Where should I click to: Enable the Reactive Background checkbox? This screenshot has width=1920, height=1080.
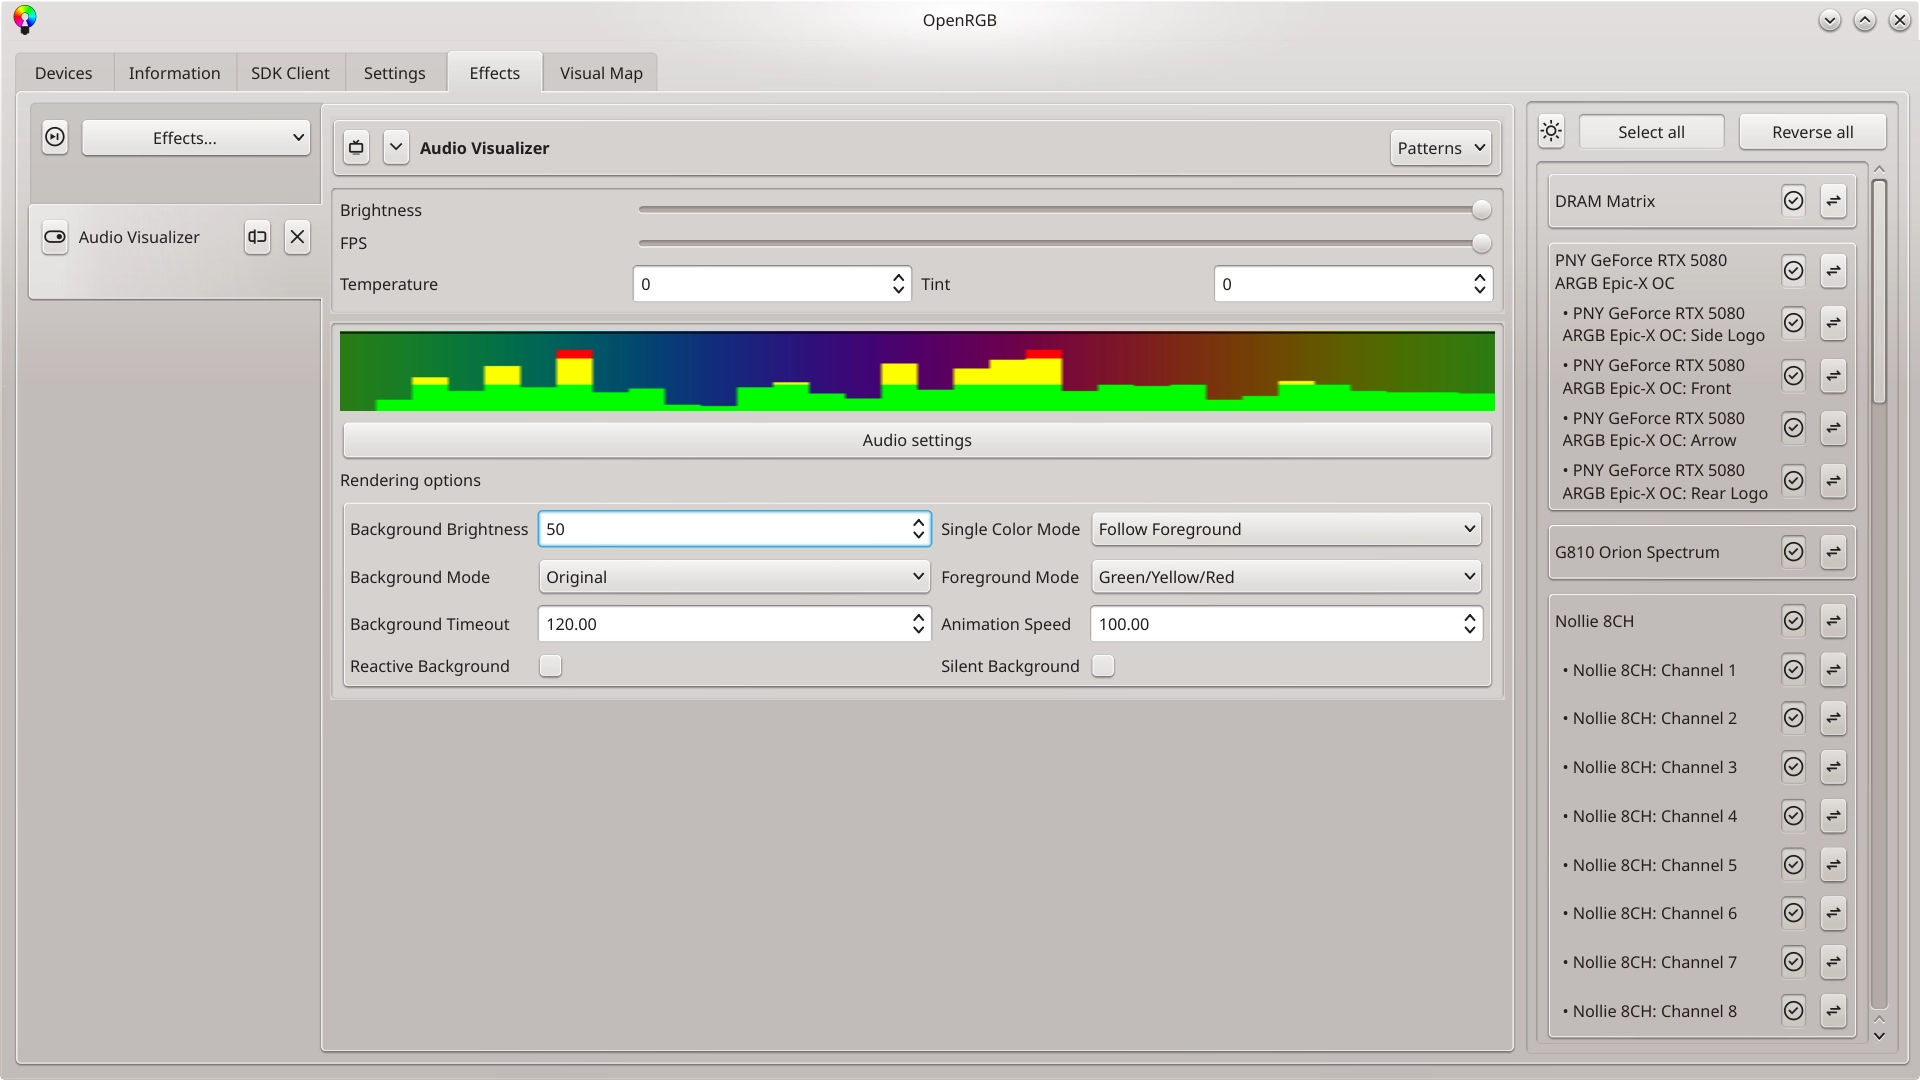(550, 666)
